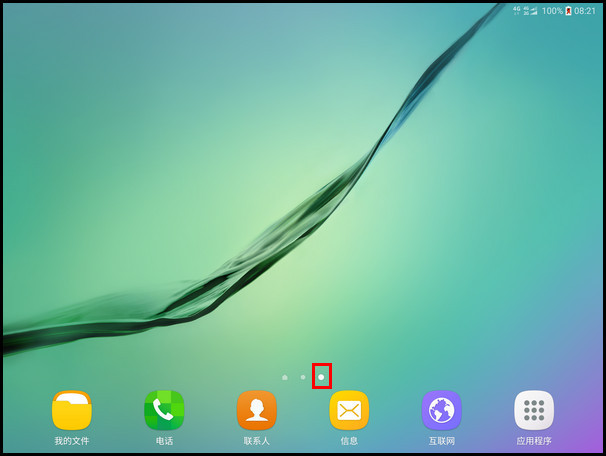The height and width of the screenshot is (456, 606).
Task: Tap the 08:21 clock
Action: pos(585,11)
